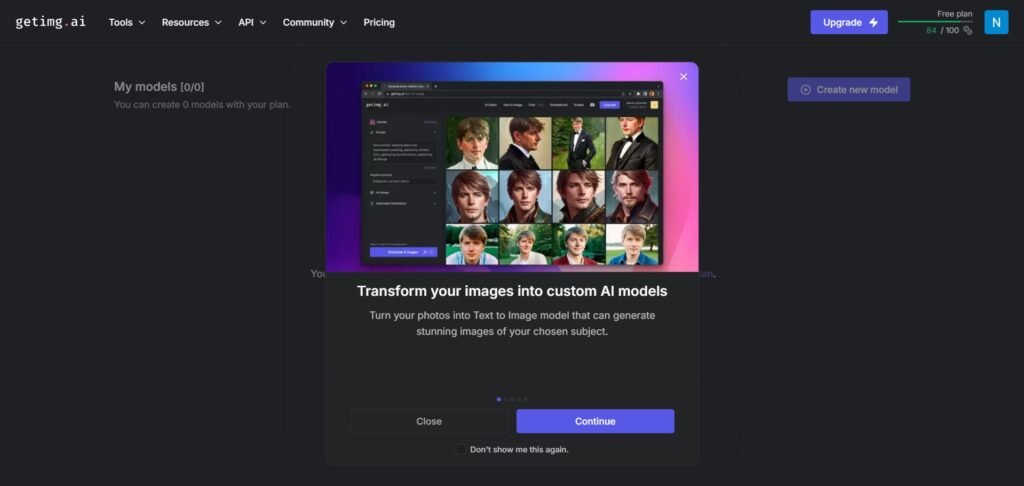Viewport: 1024px width, 486px height.
Task: Select the first active pagination dot
Action: tap(499, 399)
